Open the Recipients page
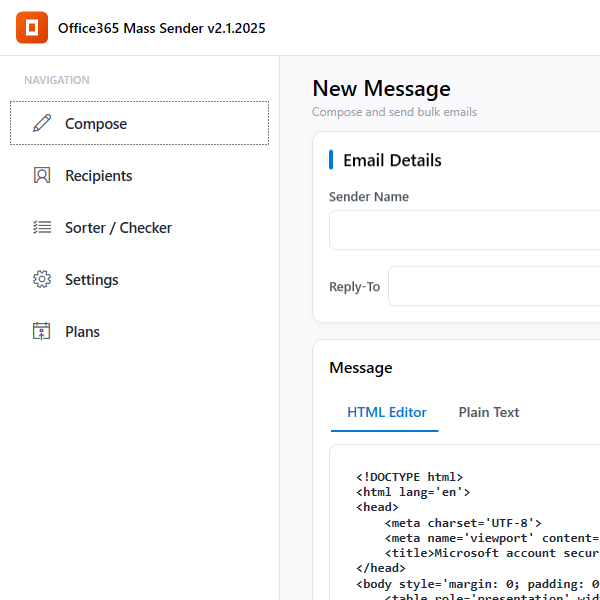 [99, 176]
